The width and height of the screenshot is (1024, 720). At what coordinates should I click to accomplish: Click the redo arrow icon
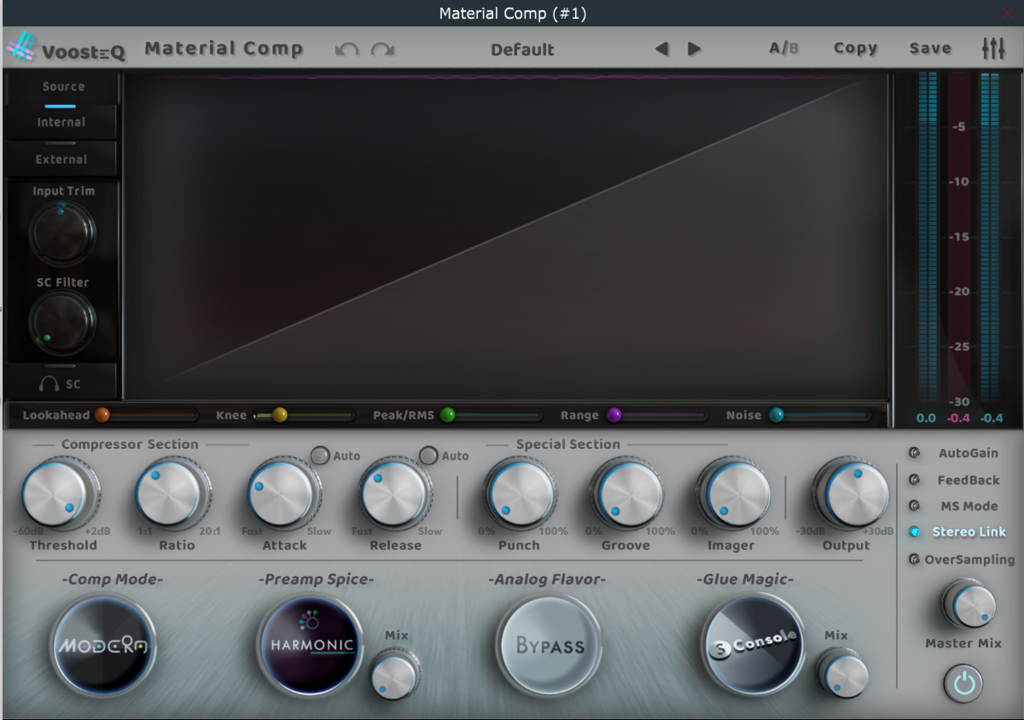(383, 50)
